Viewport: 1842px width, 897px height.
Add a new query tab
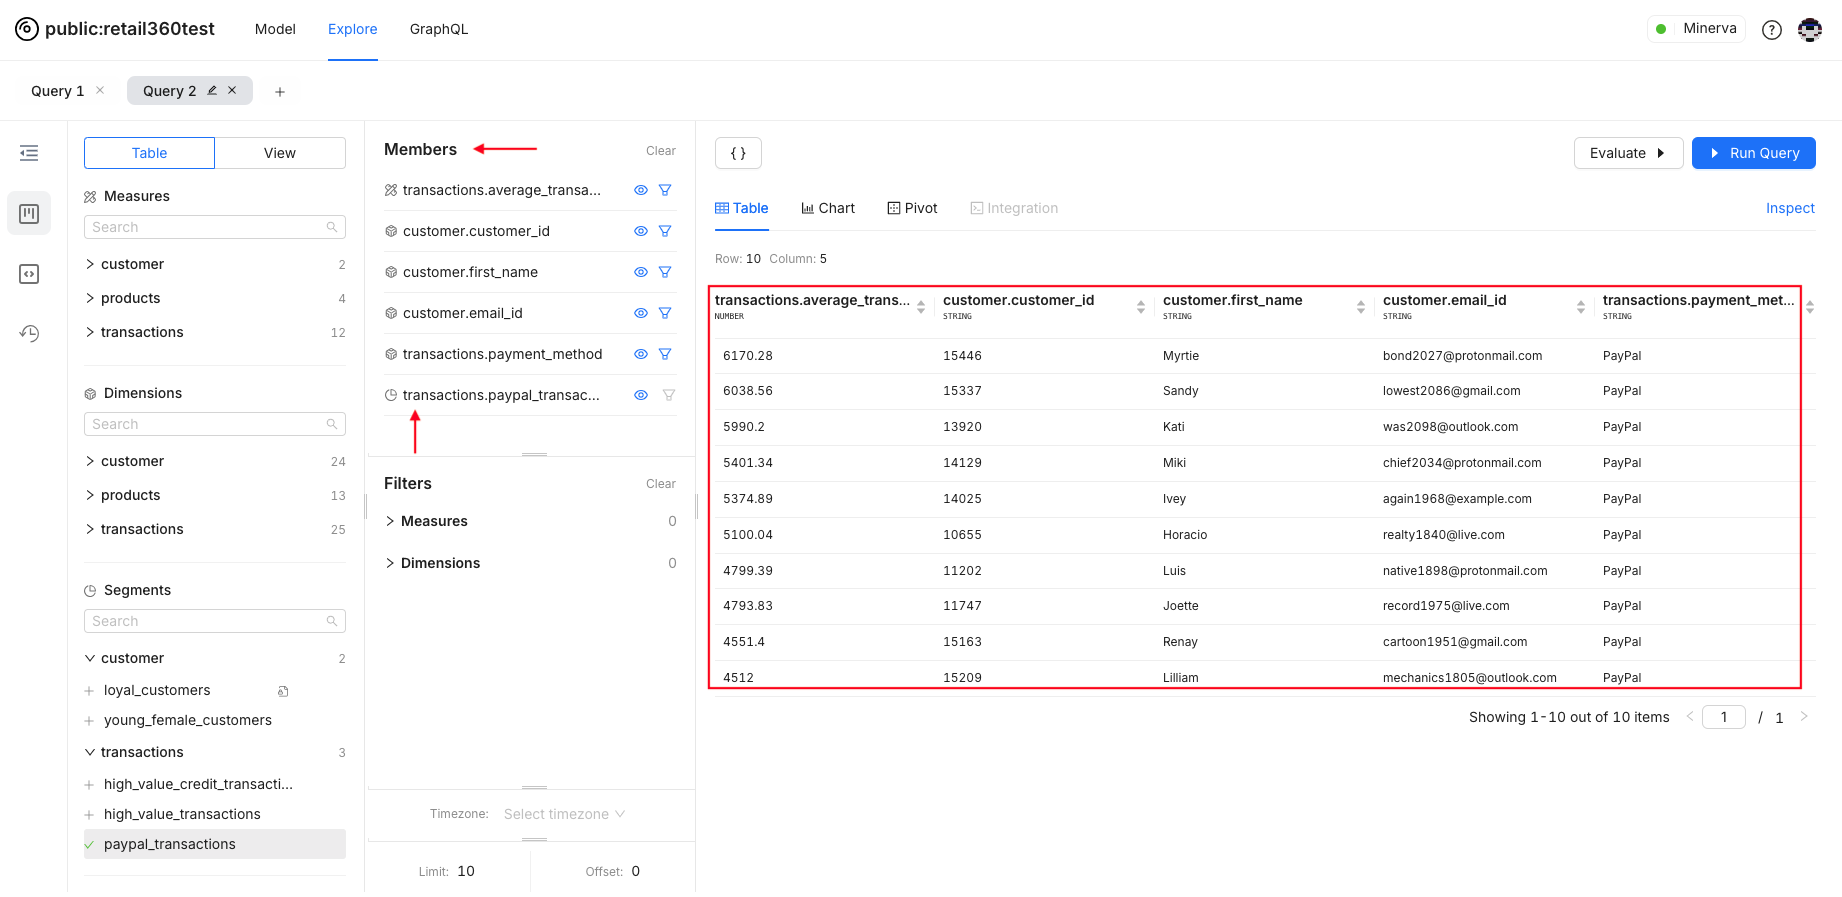(280, 92)
